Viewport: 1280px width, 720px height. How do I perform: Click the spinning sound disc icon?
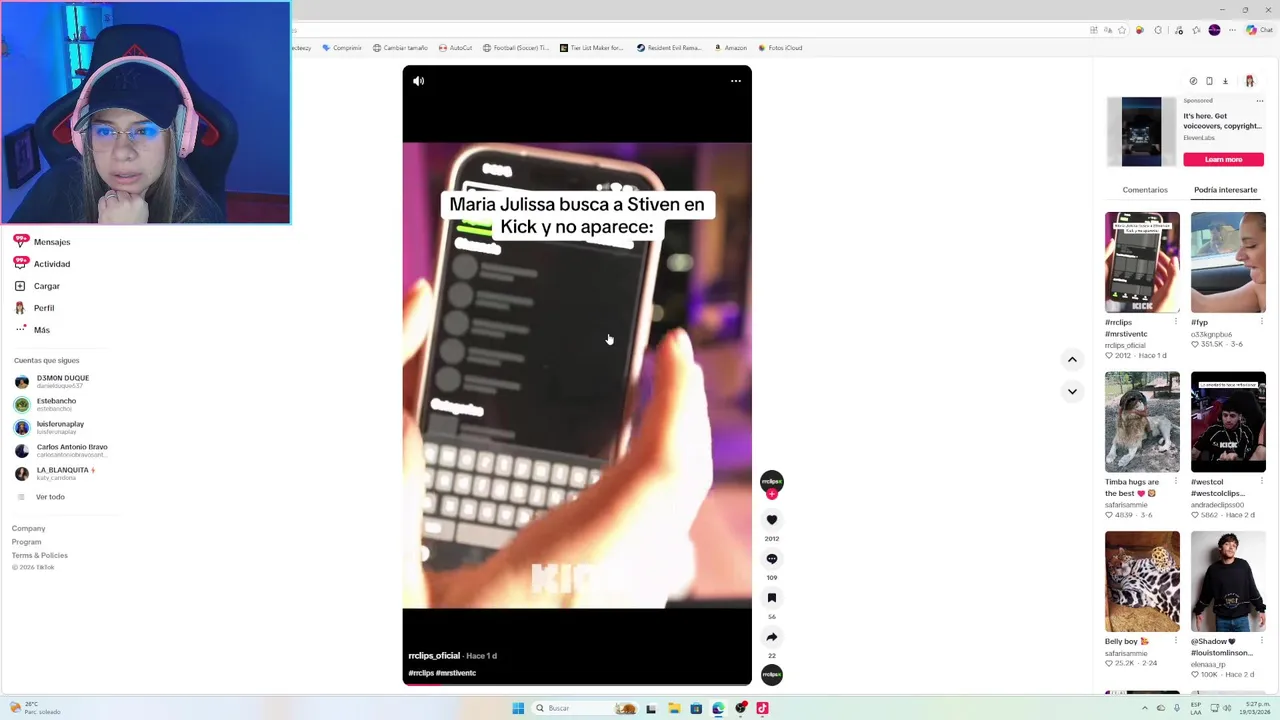(772, 675)
